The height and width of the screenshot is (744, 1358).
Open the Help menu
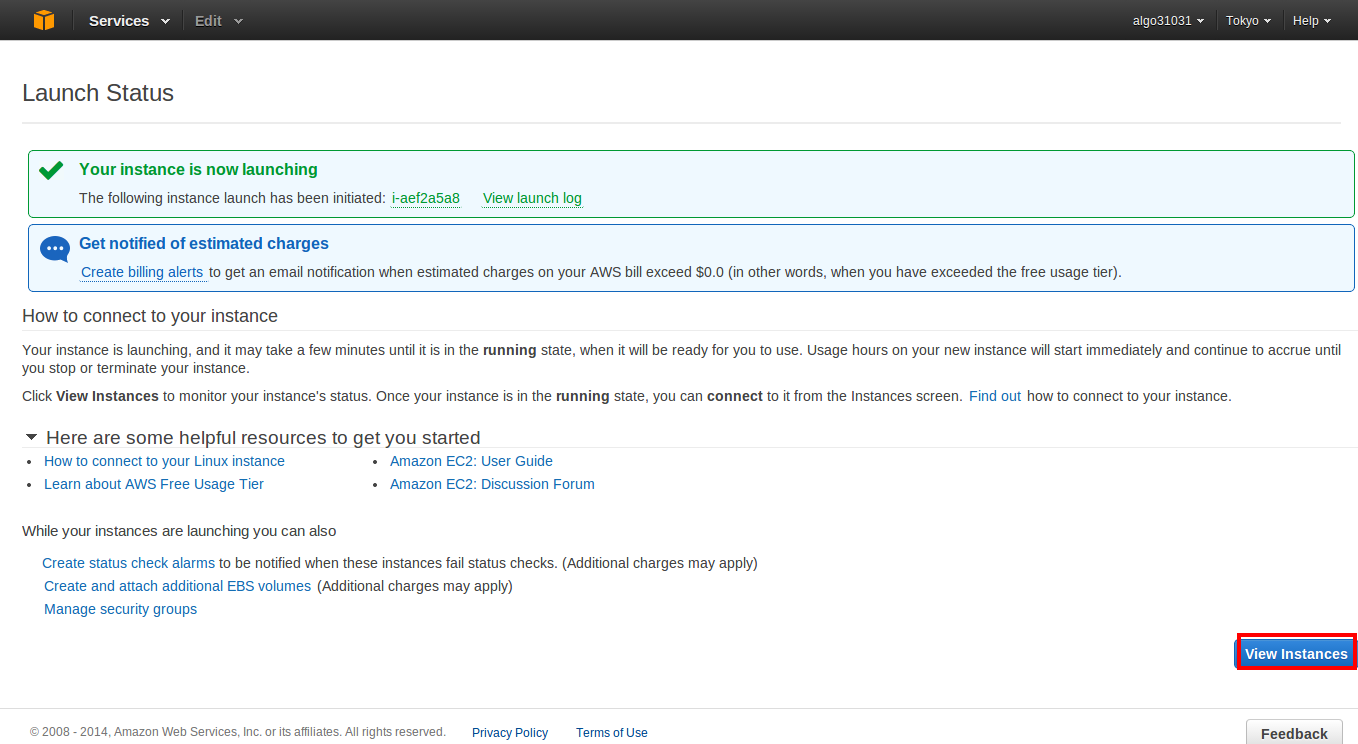click(x=1312, y=21)
